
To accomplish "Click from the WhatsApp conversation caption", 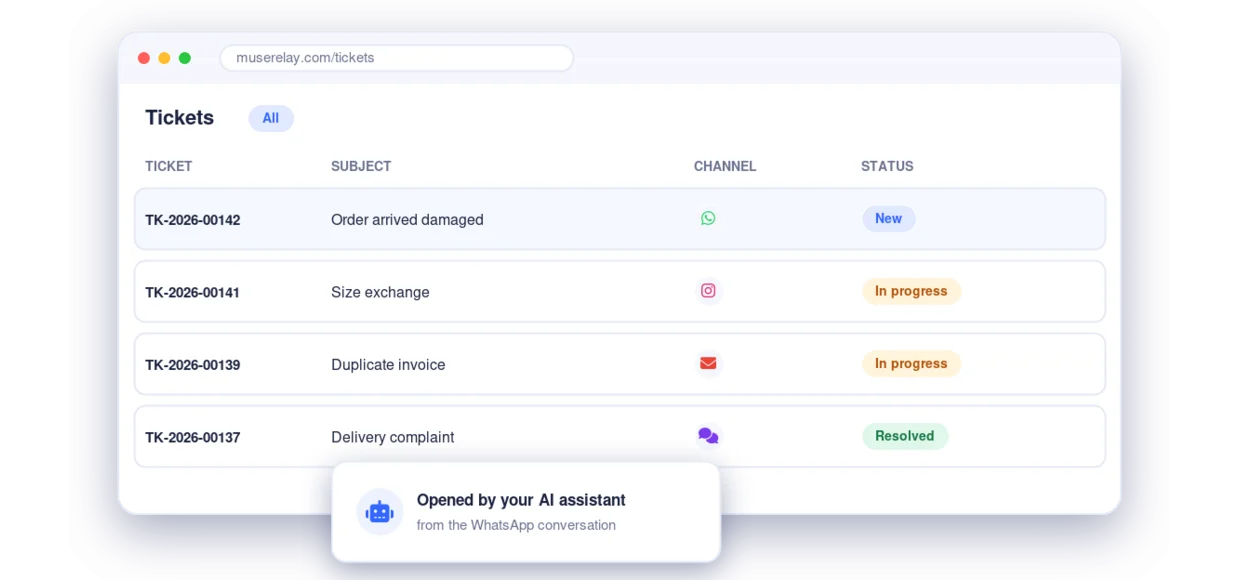I will [516, 525].
